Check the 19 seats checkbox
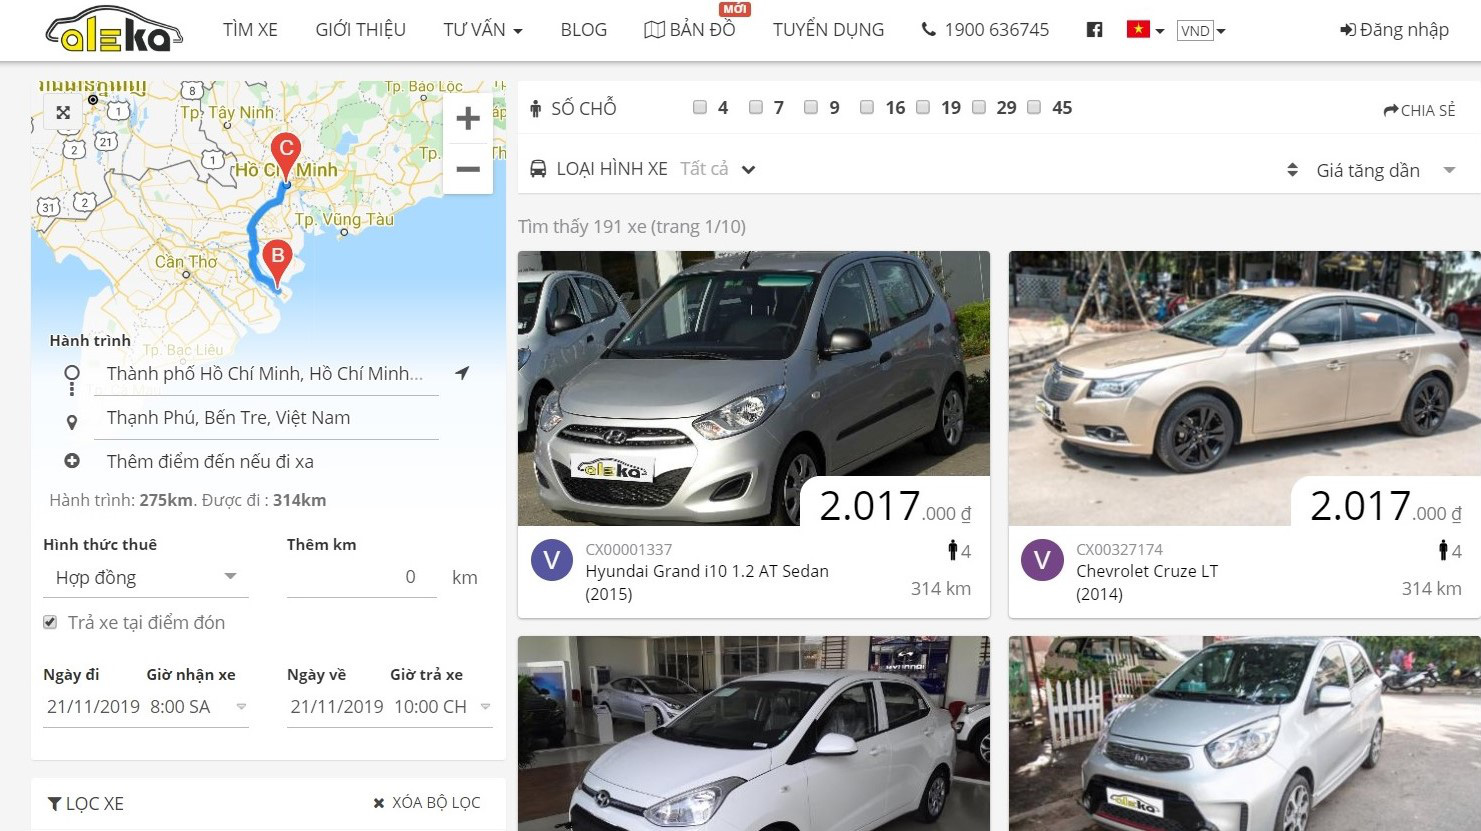This screenshot has height=831, width=1481. tap(923, 107)
